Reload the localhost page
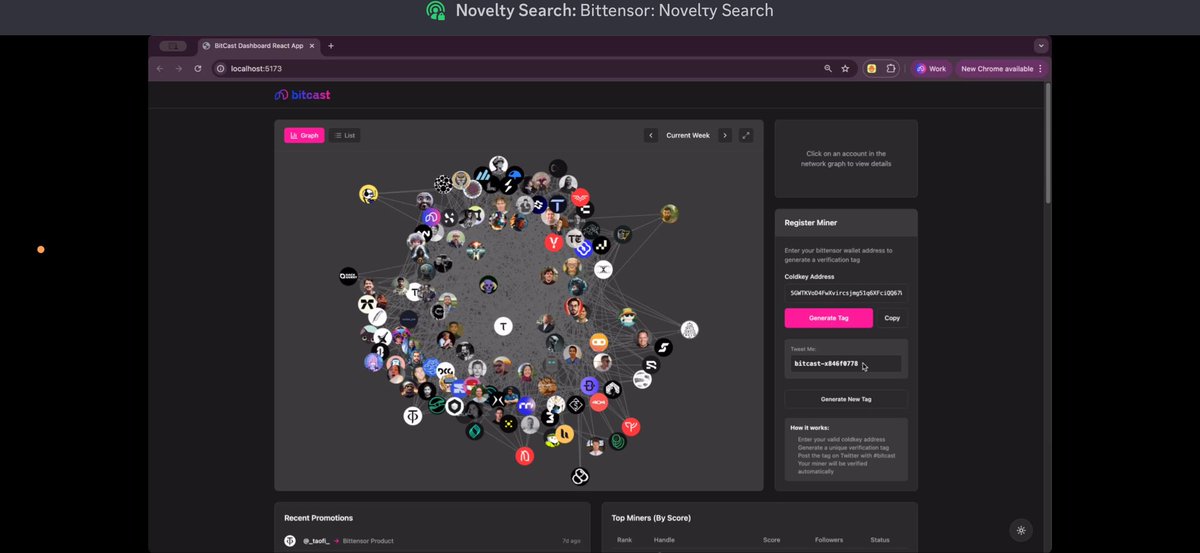 [198, 68]
